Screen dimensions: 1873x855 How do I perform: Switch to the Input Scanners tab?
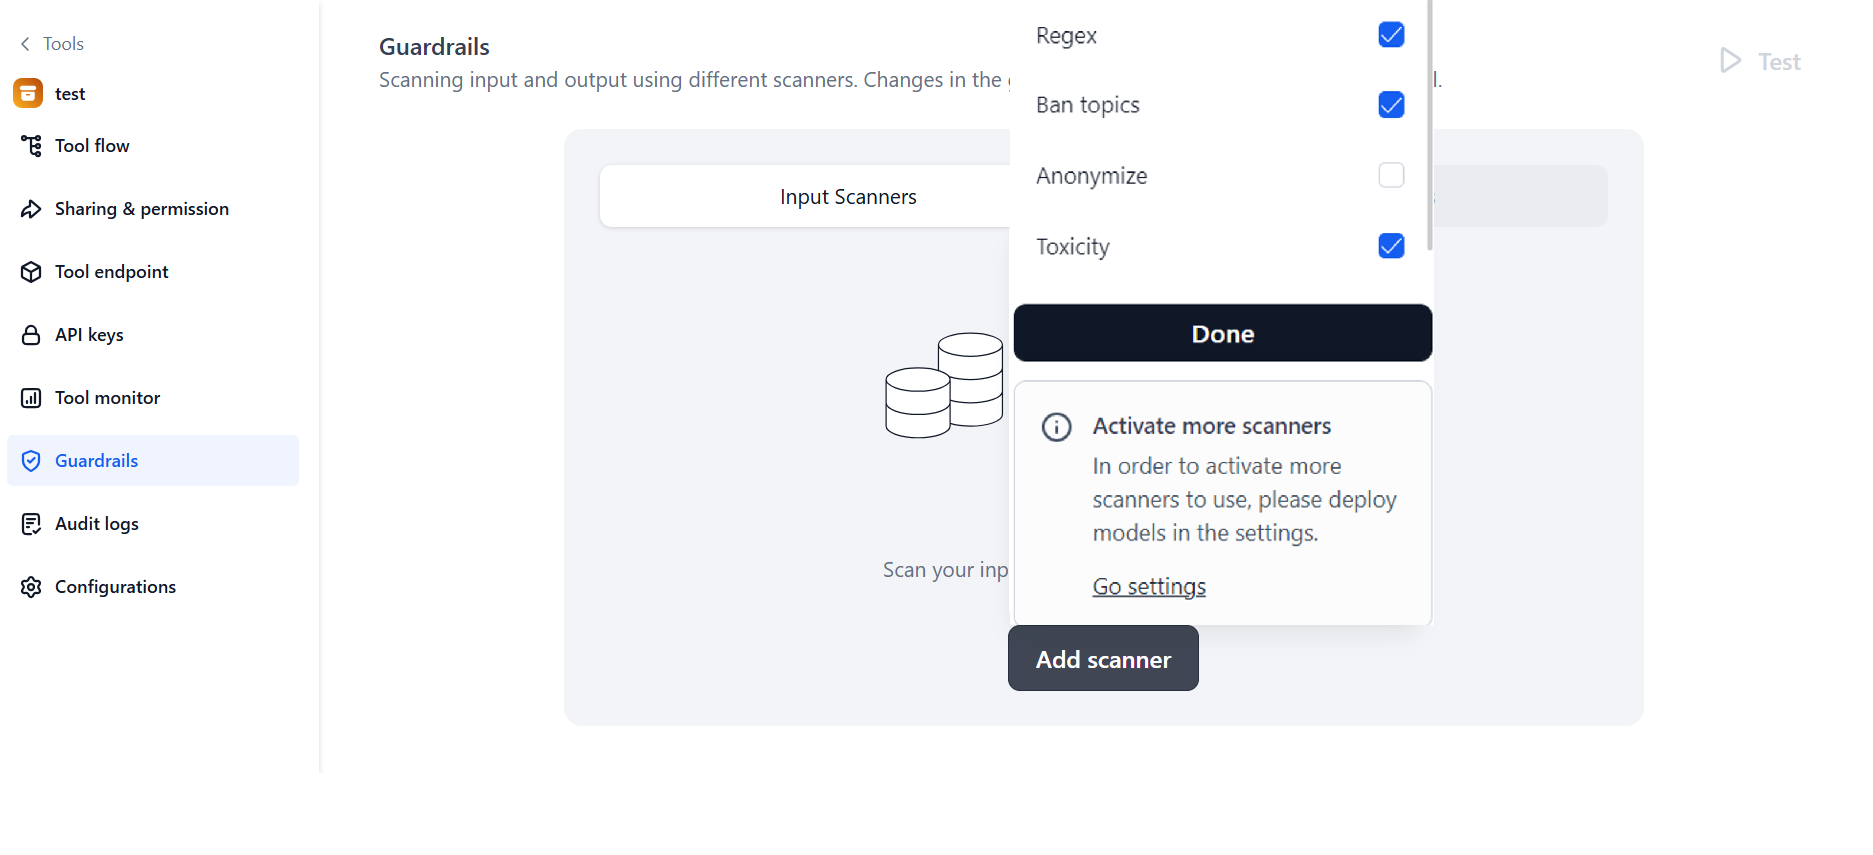click(x=848, y=197)
